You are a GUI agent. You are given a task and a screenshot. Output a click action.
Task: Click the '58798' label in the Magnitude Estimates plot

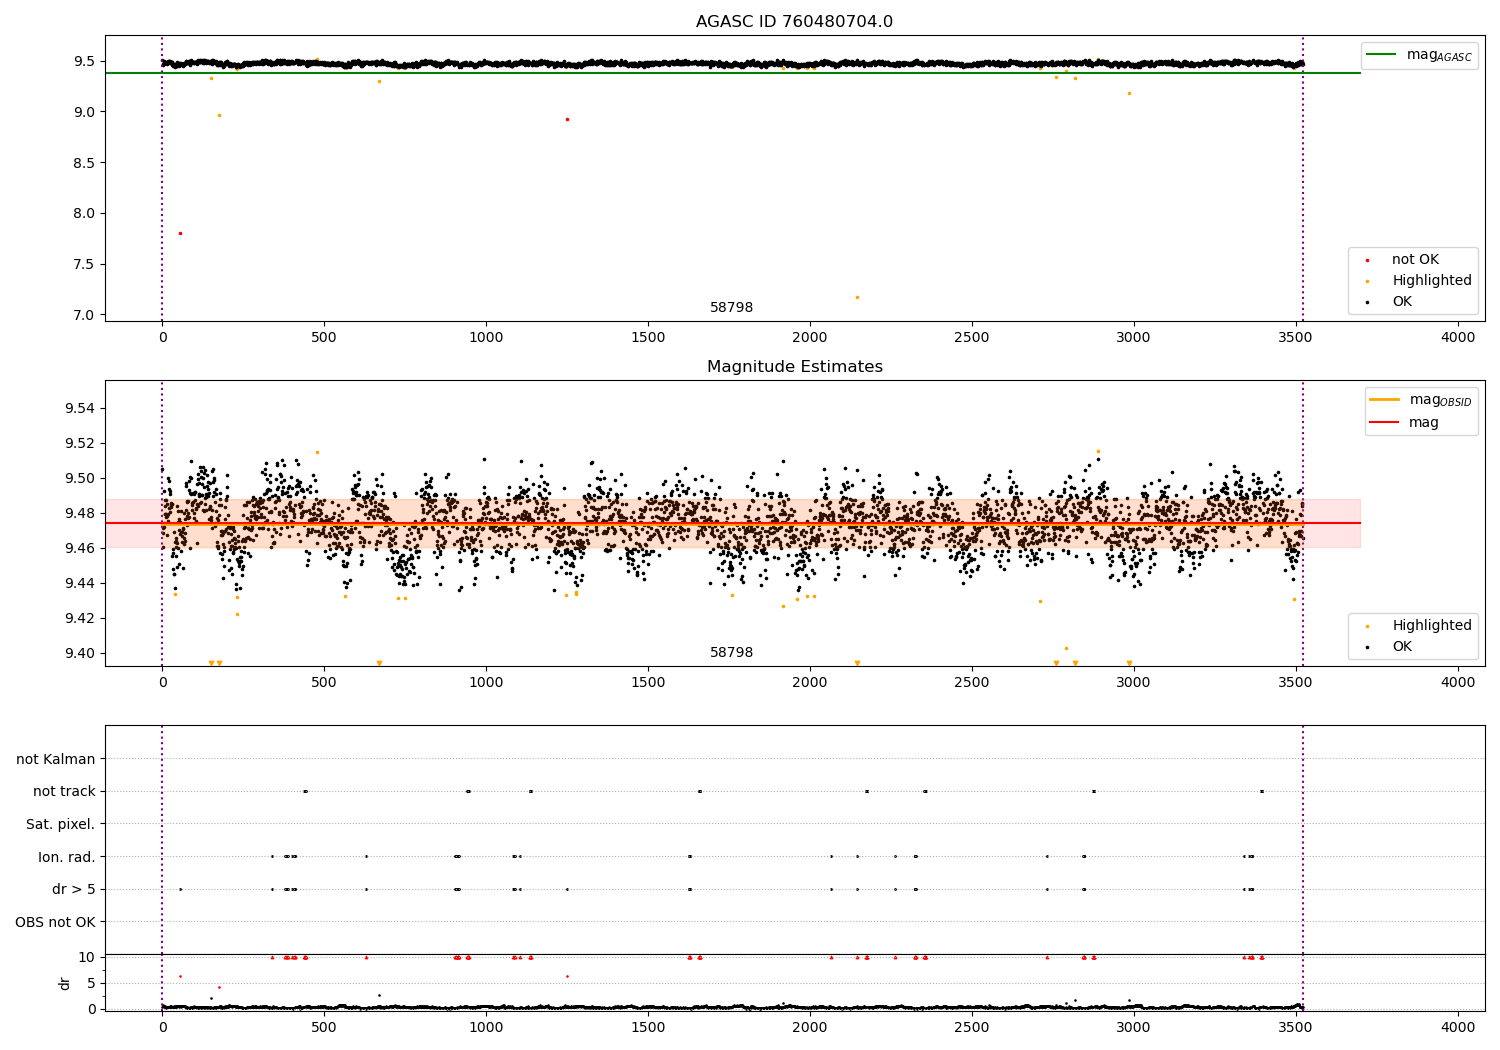(731, 653)
